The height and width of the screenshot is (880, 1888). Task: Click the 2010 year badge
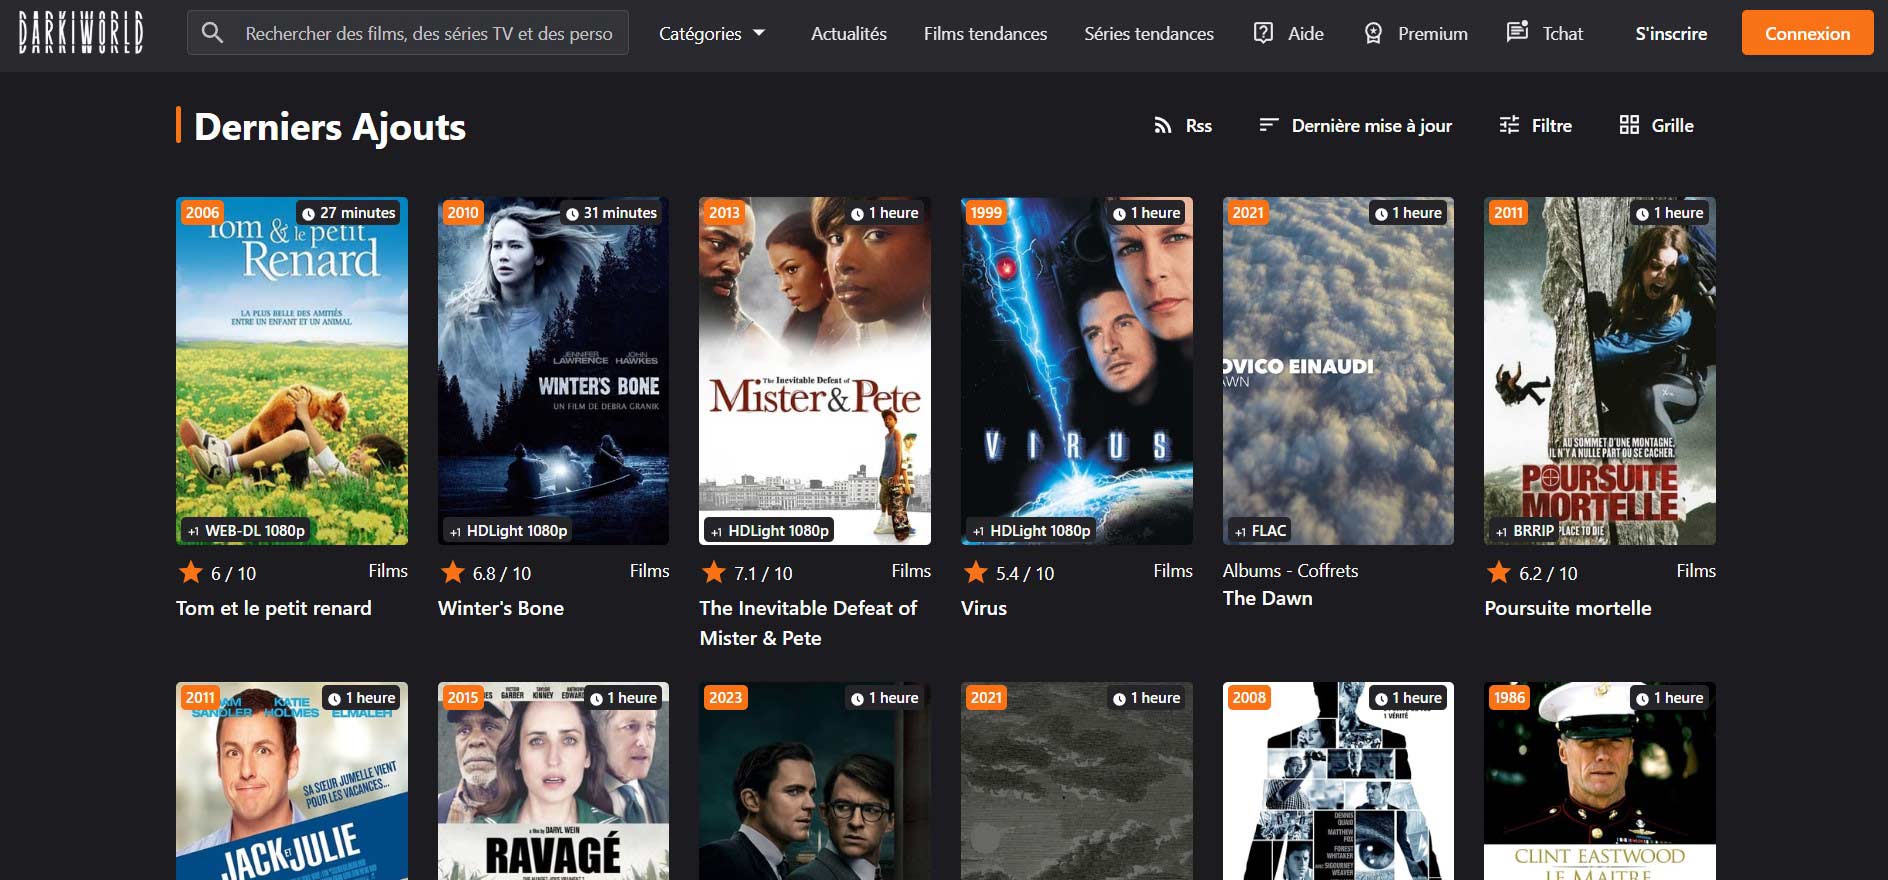click(x=463, y=212)
